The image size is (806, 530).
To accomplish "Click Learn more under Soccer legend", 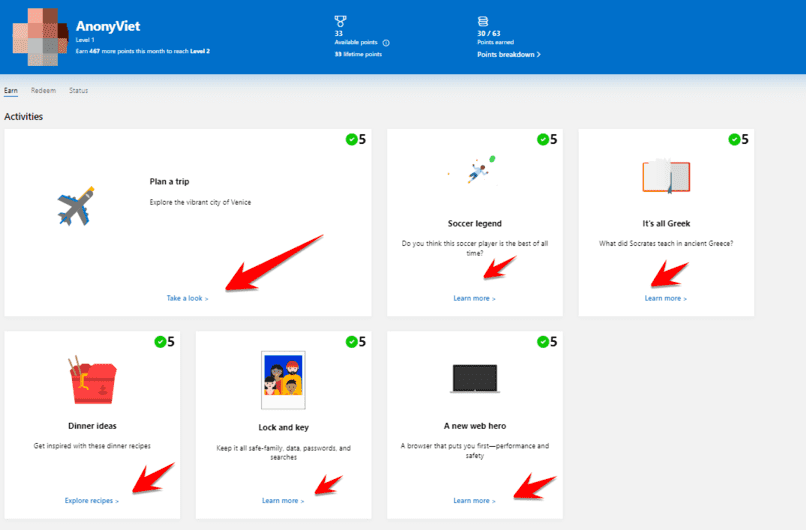I will 474,298.
